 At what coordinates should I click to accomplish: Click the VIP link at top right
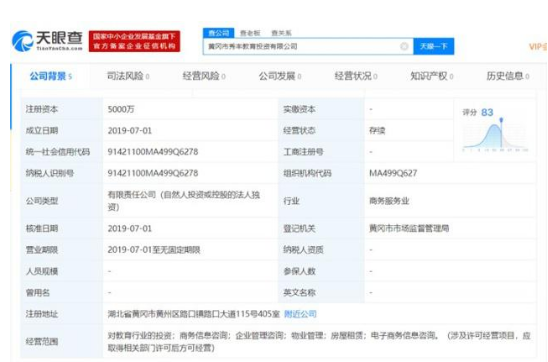[x=538, y=46]
